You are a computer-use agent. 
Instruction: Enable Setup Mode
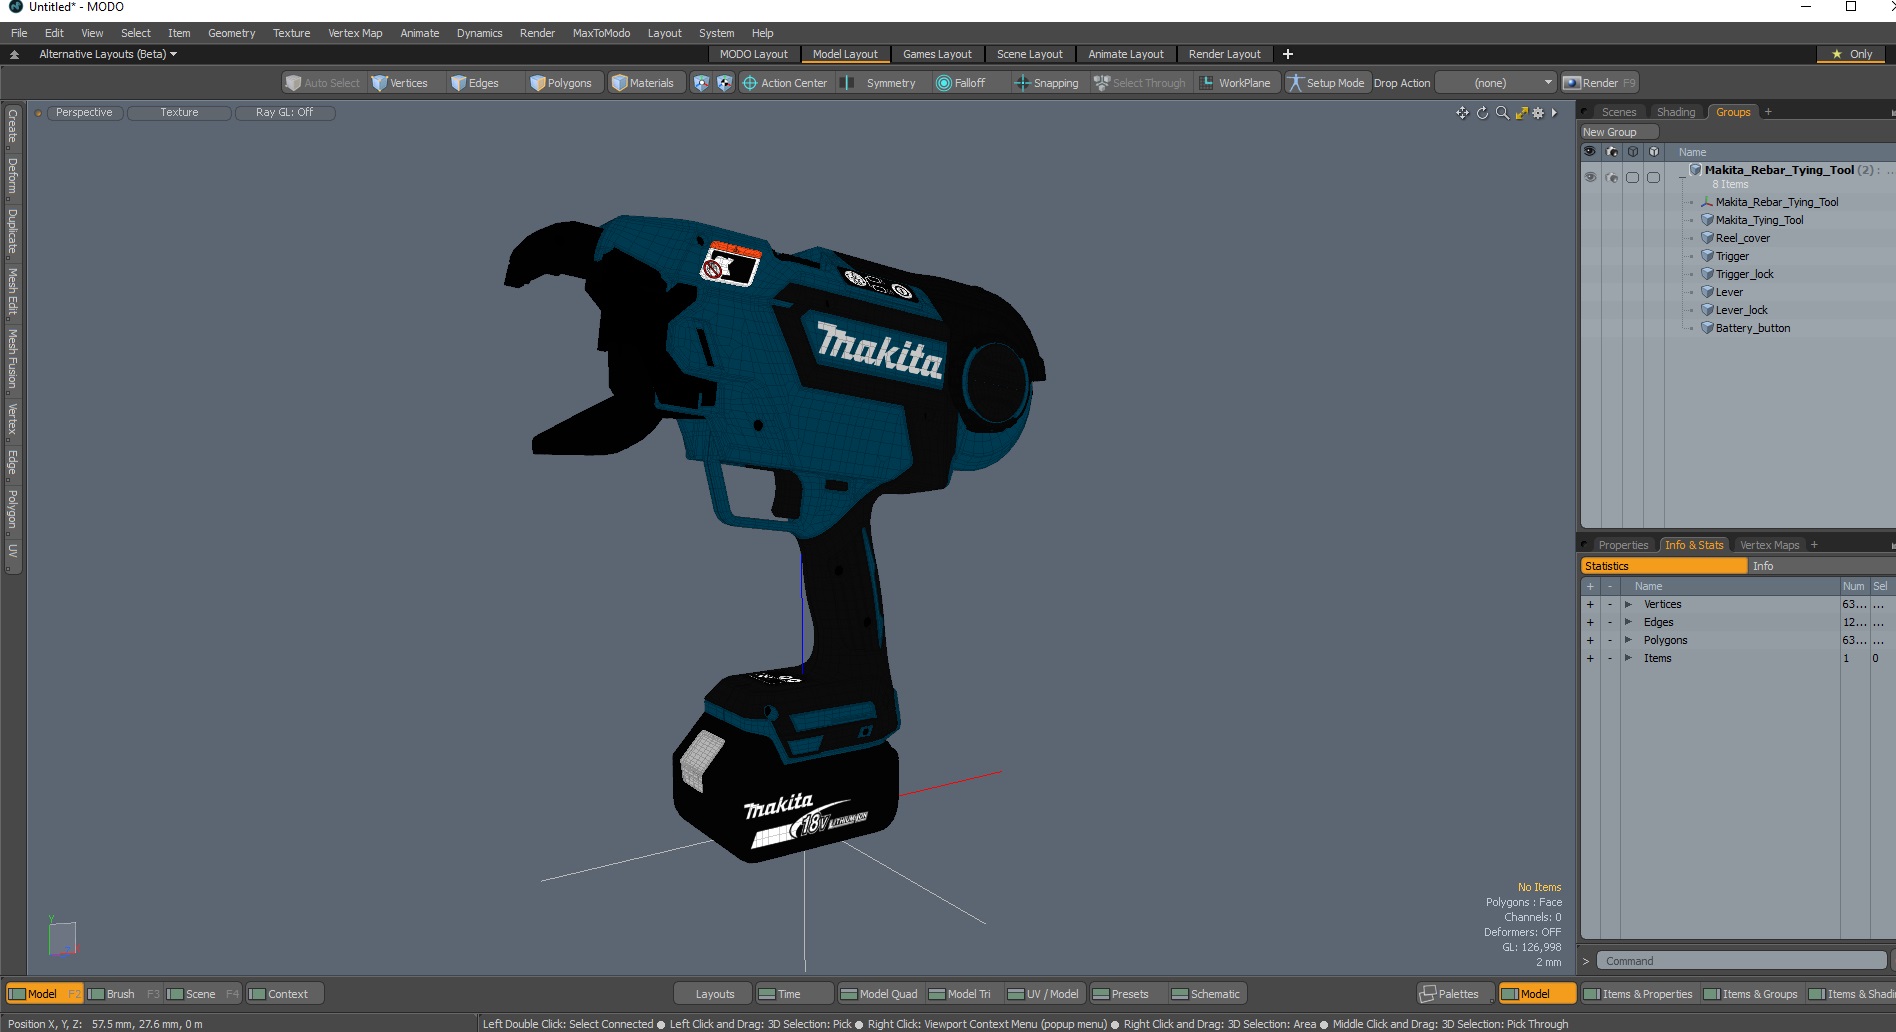(x=1326, y=83)
